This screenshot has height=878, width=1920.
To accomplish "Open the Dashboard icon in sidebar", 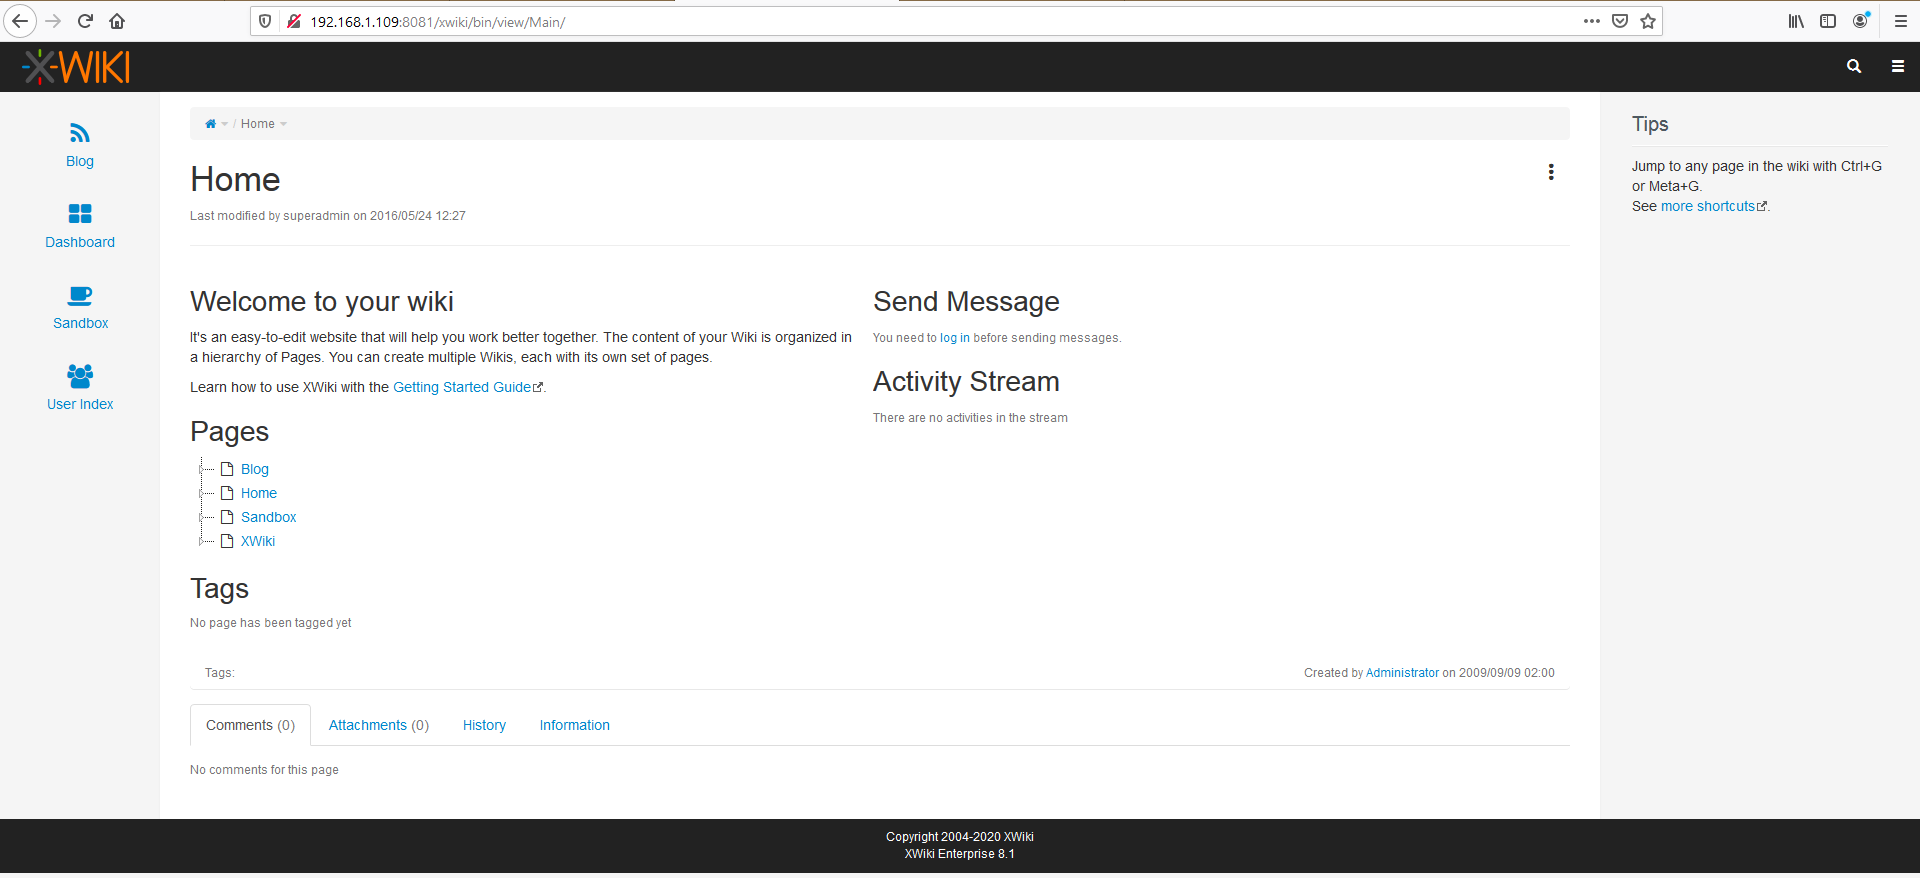I will [x=80, y=214].
